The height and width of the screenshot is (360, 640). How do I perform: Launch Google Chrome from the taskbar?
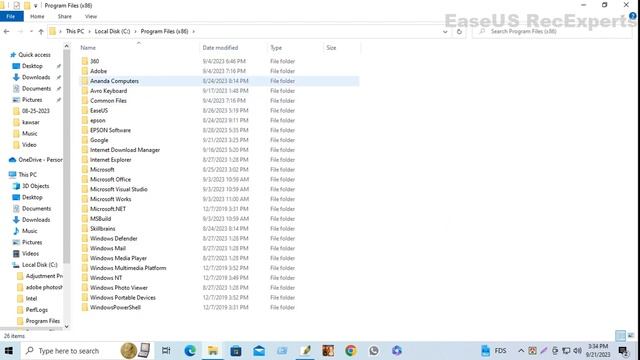click(x=350, y=351)
